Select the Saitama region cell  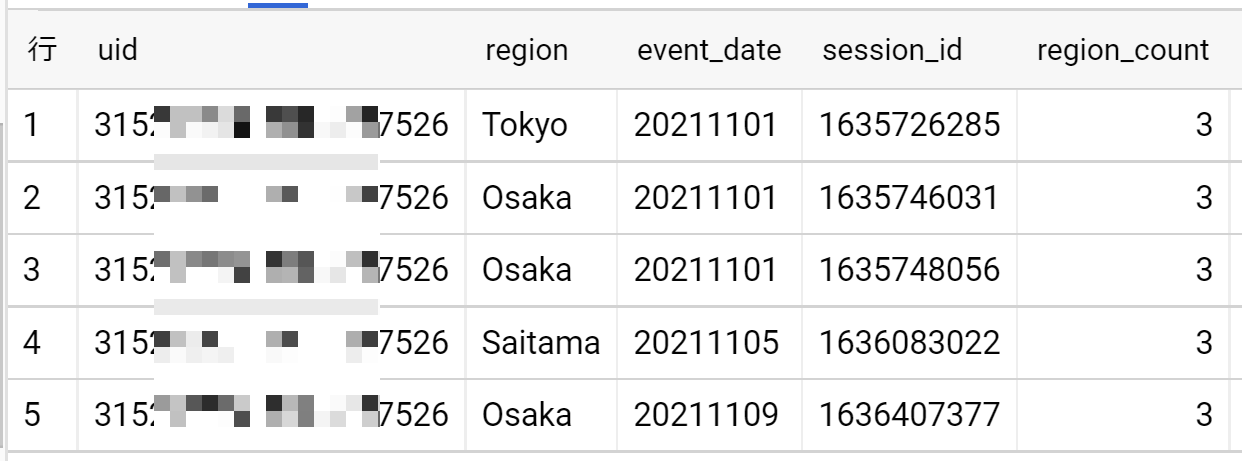pyautogui.click(x=541, y=343)
